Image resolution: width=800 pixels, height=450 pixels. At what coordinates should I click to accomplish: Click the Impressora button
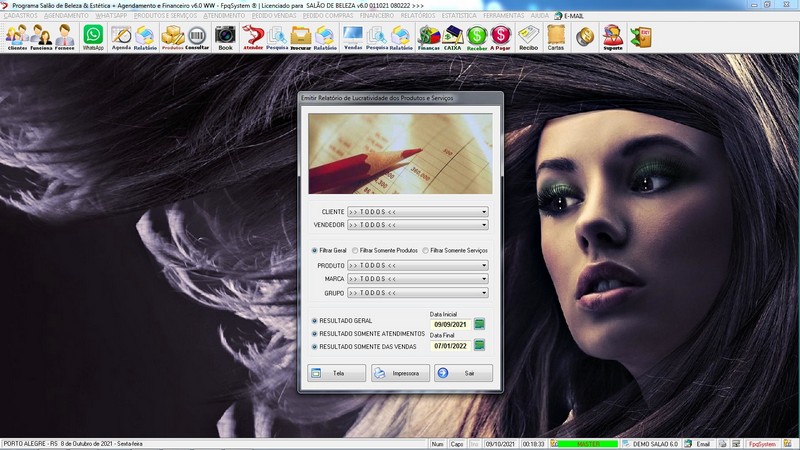pos(400,373)
